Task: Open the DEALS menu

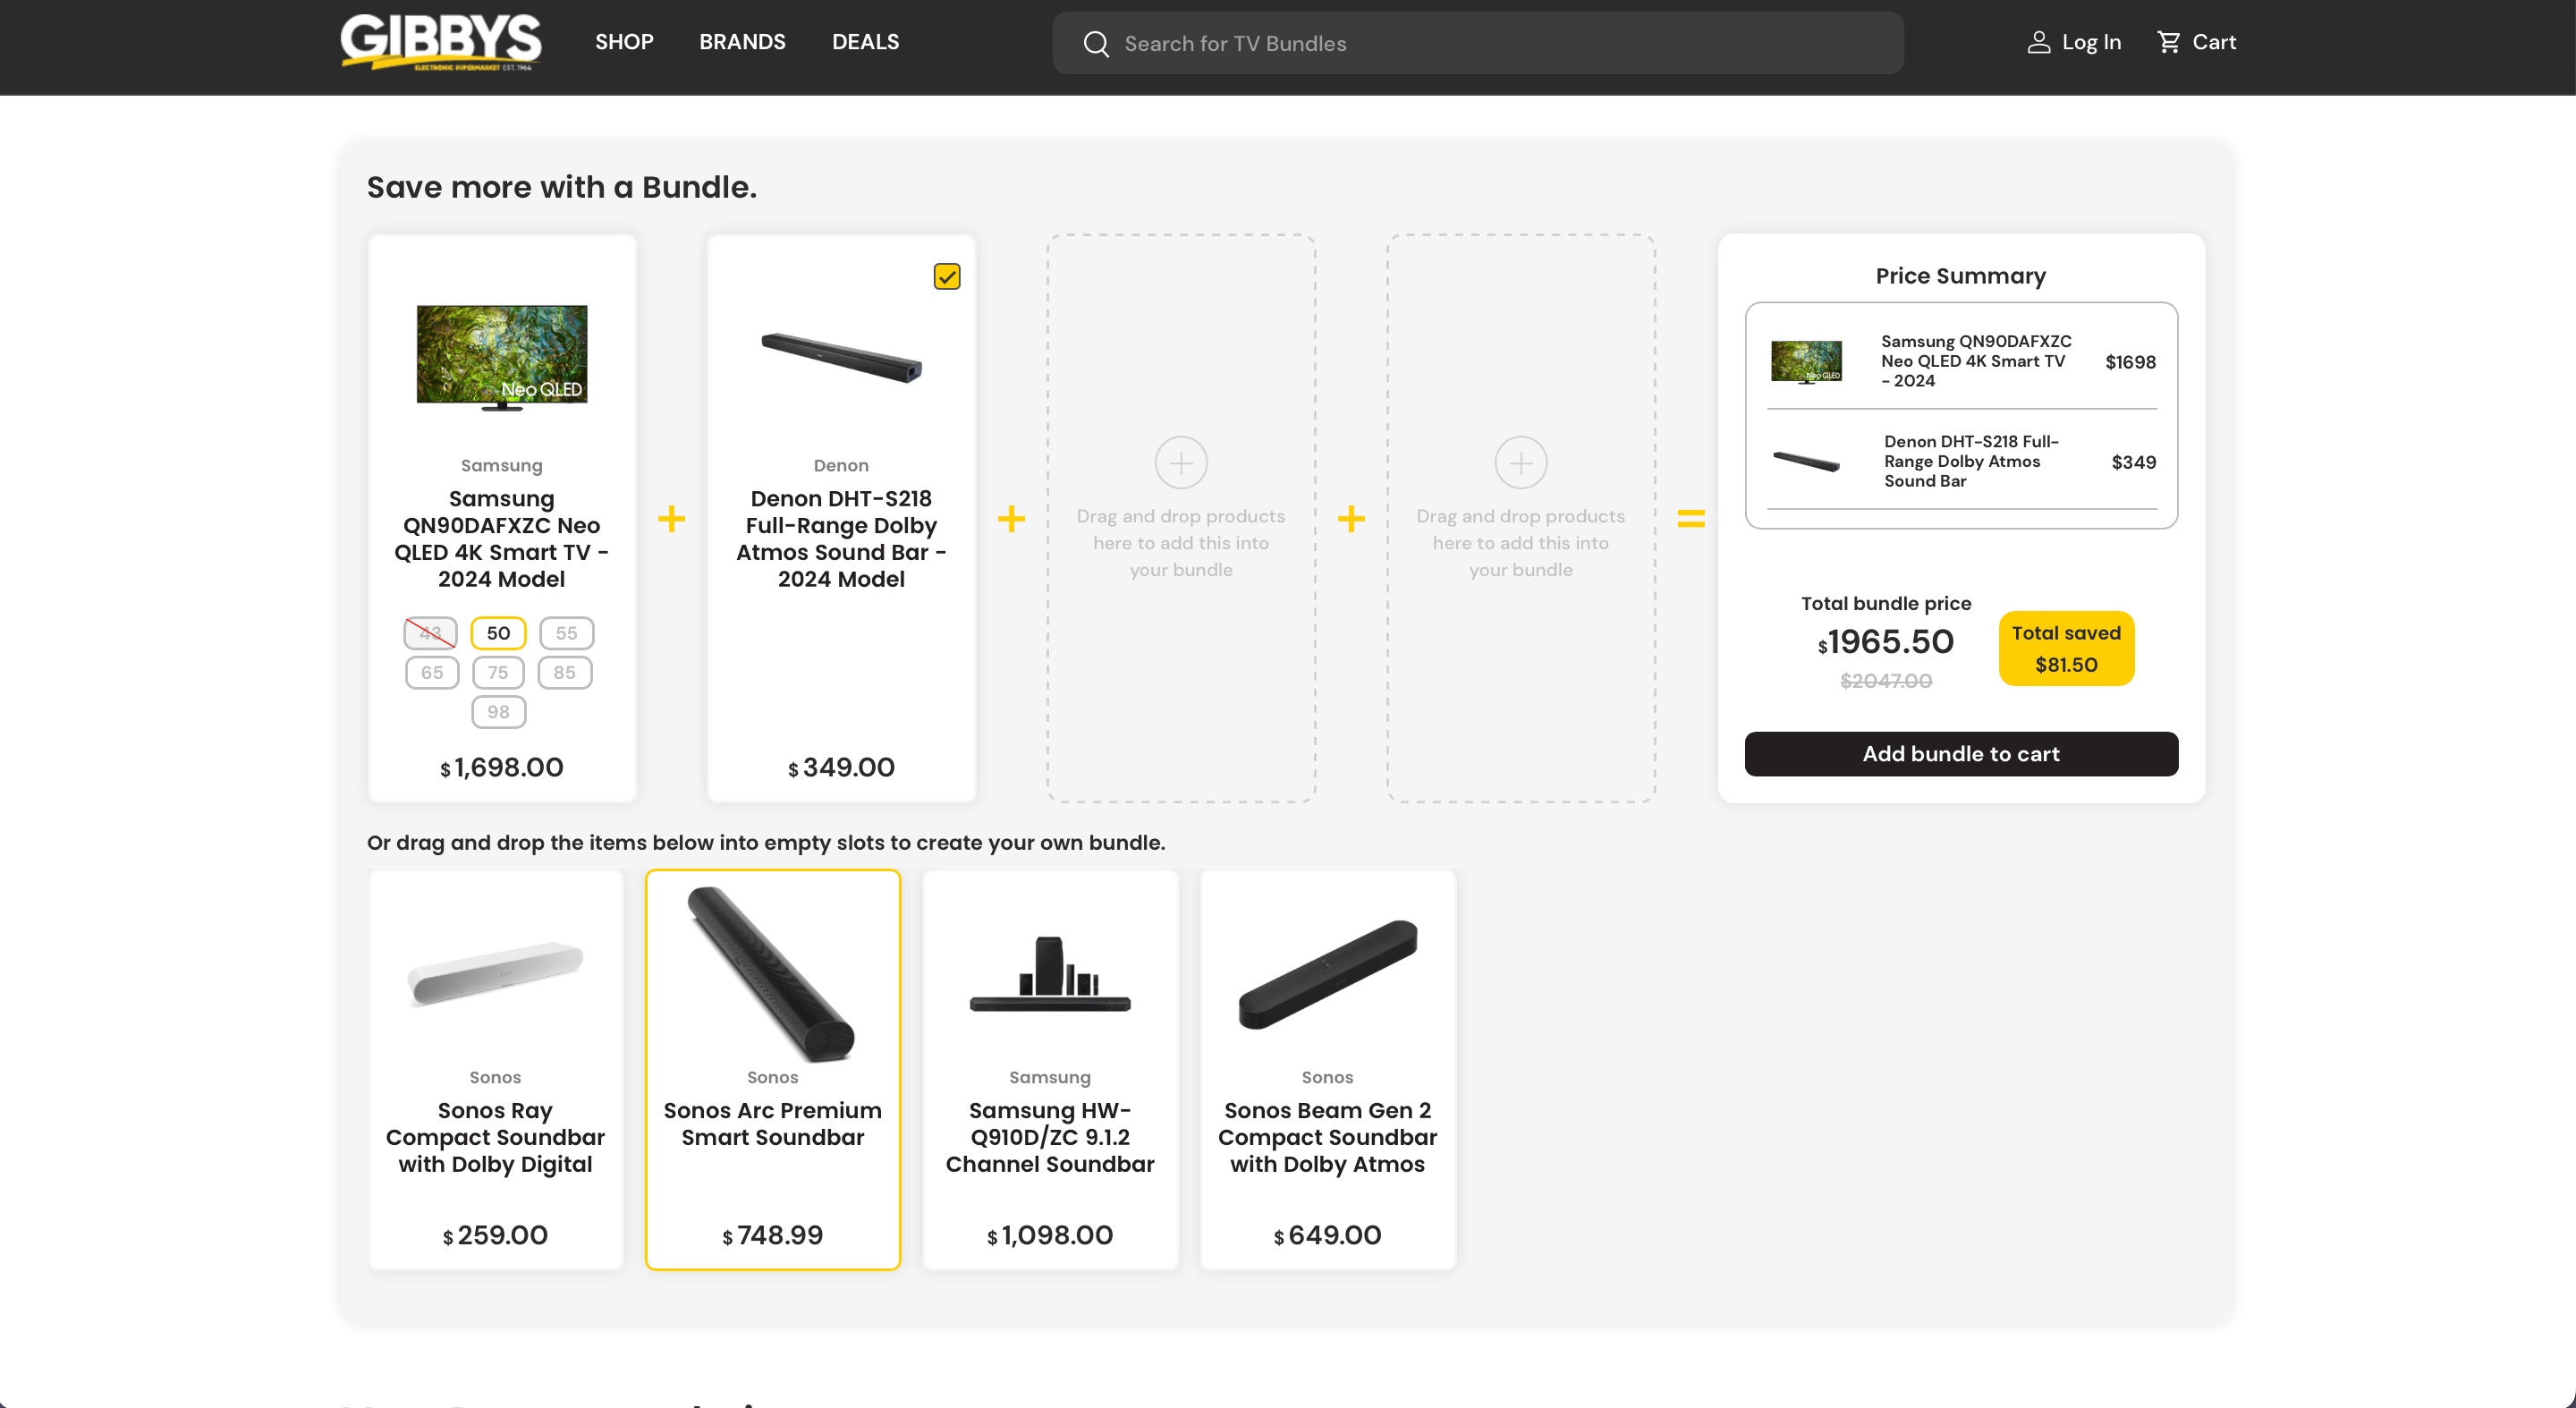Action: (x=865, y=42)
